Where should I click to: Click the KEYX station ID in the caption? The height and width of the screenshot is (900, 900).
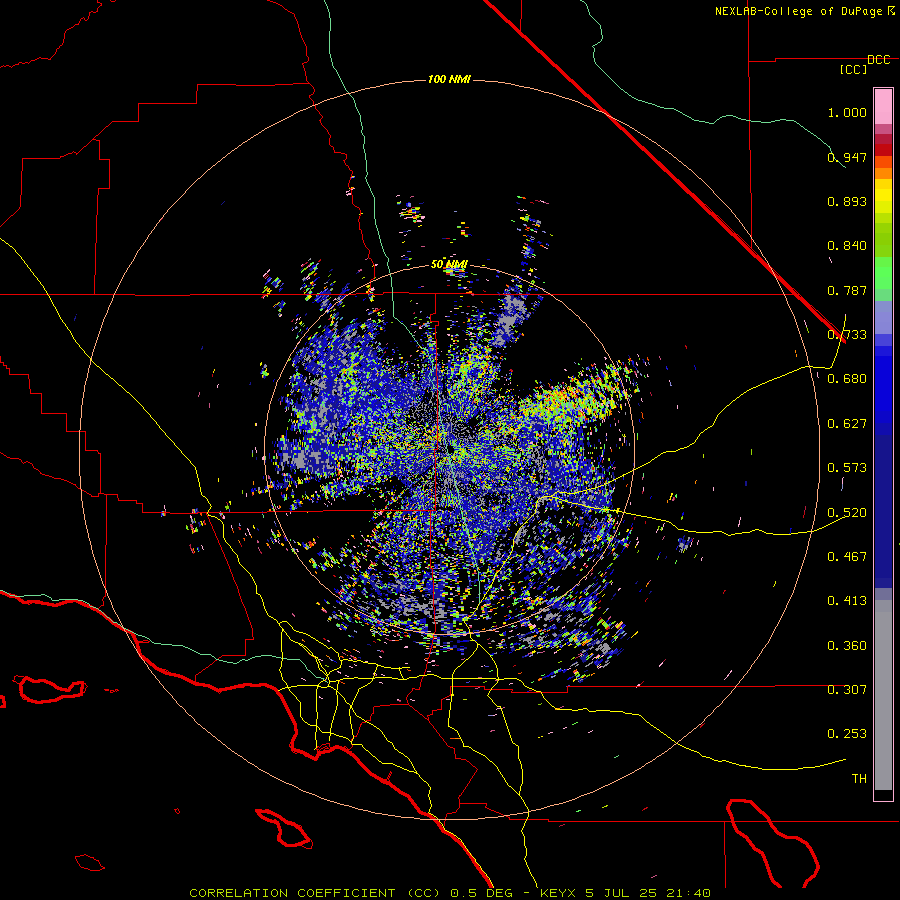pos(558,893)
